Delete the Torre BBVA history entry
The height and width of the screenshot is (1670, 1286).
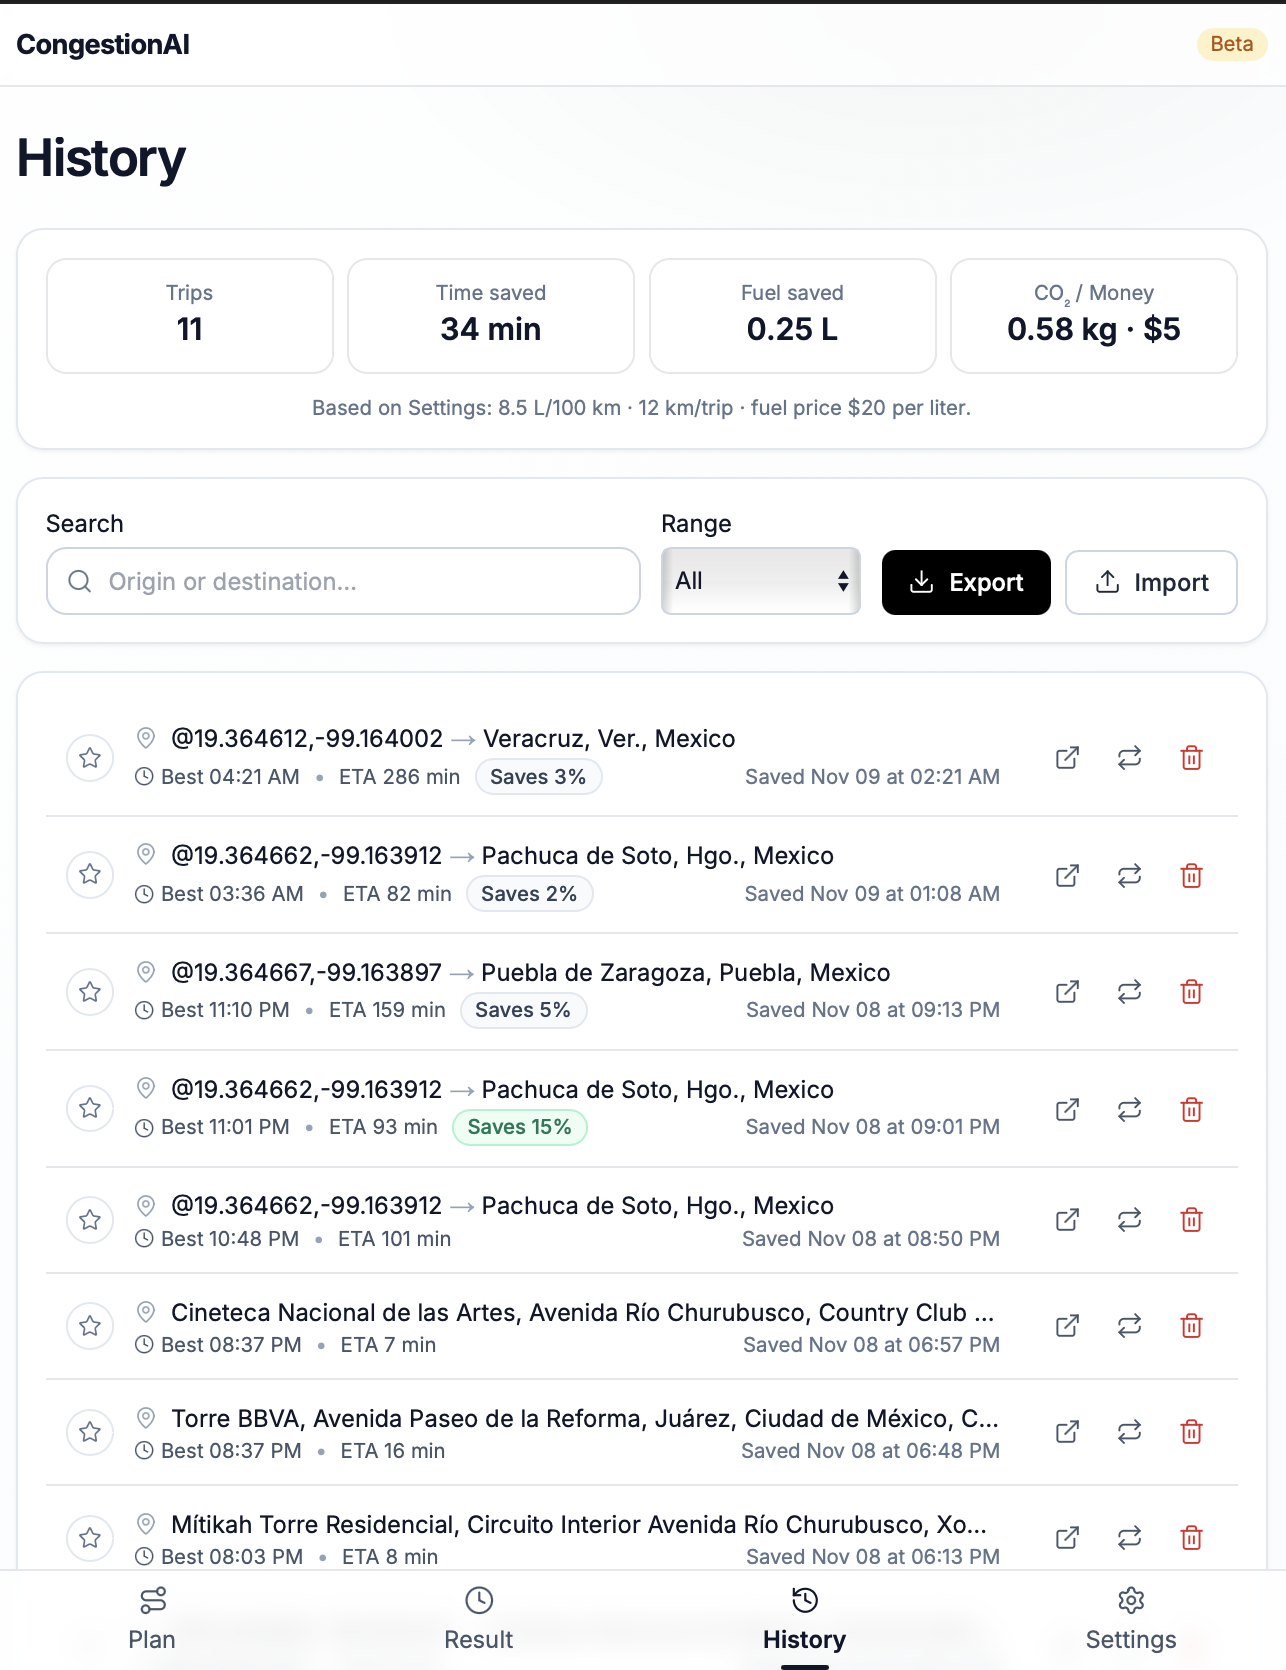coord(1191,1432)
